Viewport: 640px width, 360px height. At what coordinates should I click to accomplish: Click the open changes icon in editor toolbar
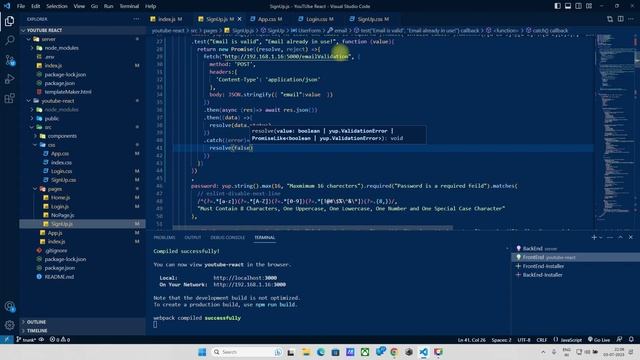610,19
